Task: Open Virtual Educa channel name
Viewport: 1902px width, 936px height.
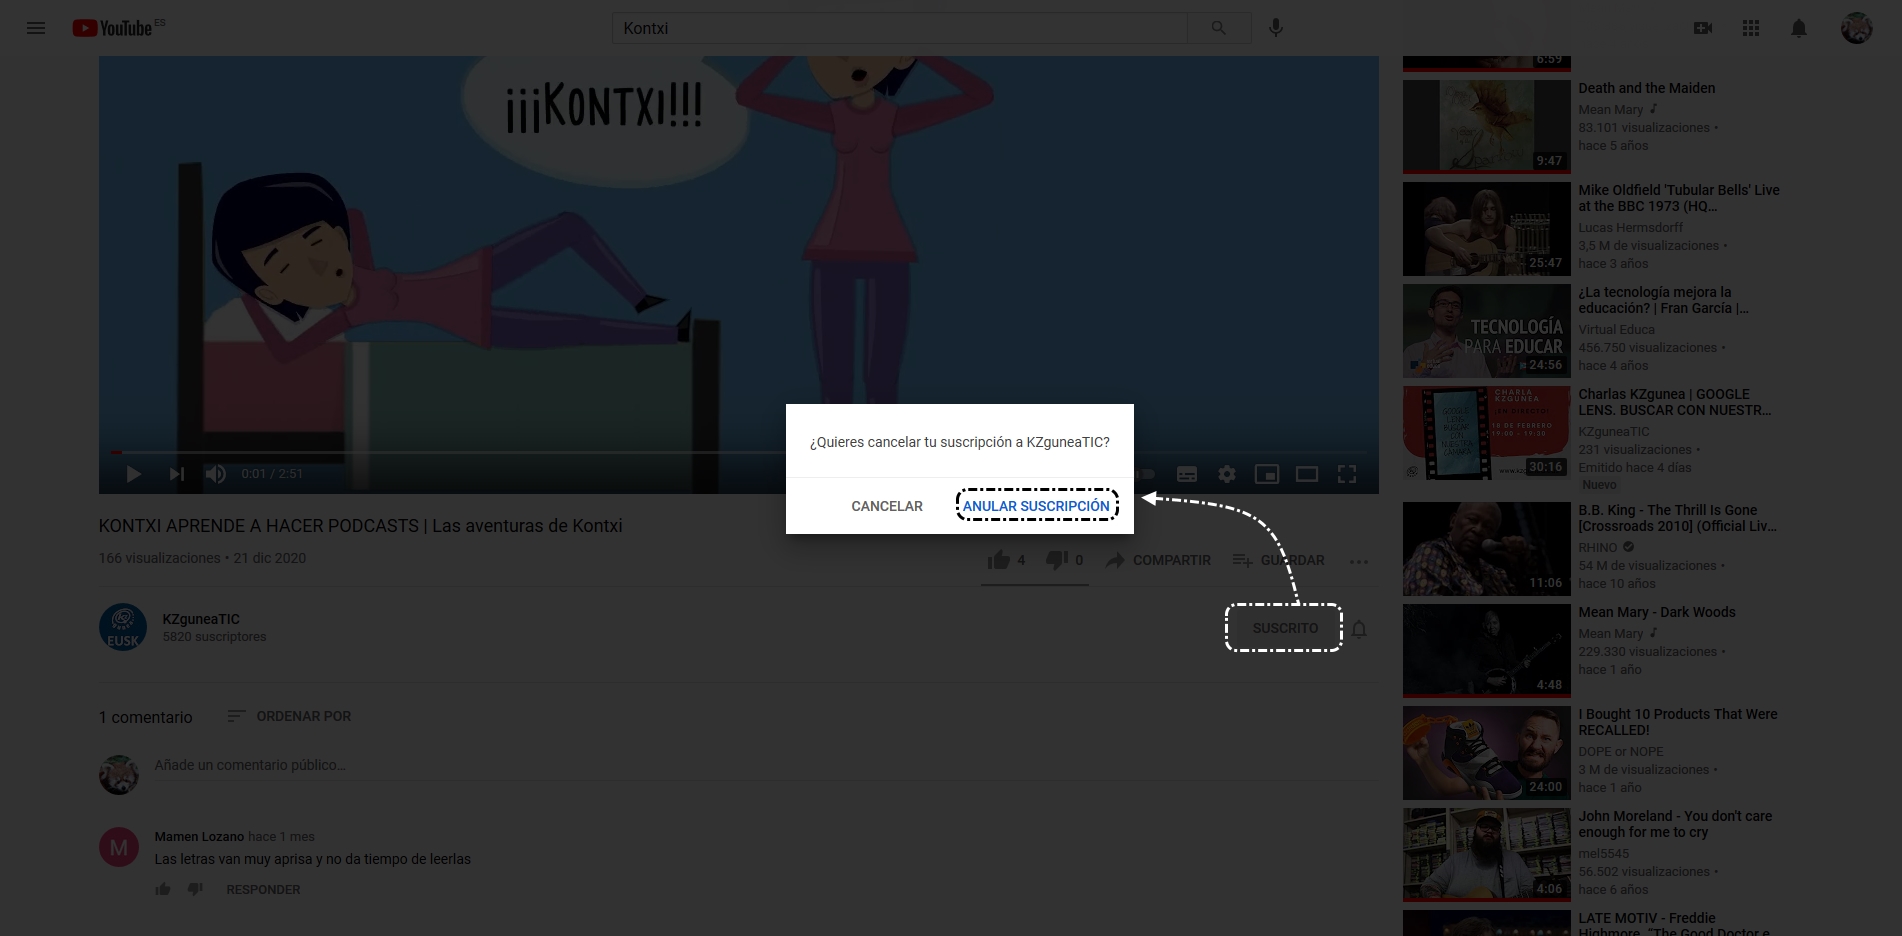Action: click(1616, 329)
